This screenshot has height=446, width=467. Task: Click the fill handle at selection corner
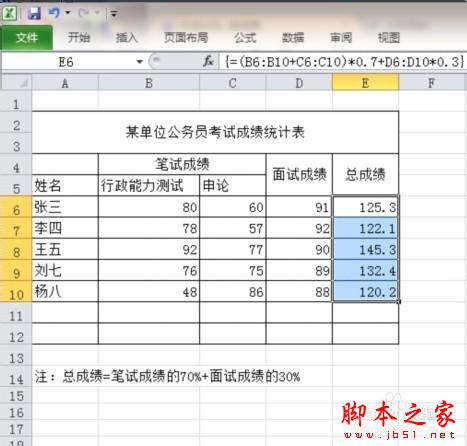click(399, 302)
